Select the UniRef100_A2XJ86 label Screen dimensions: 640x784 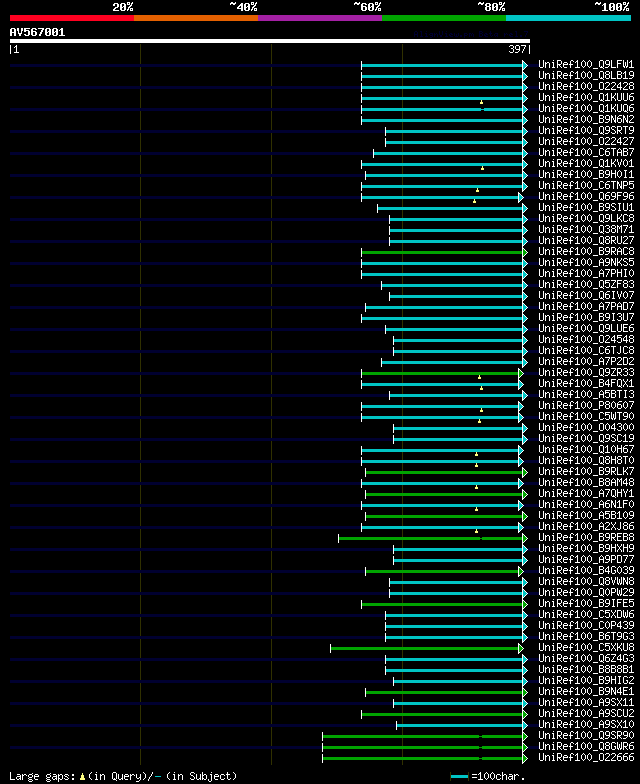[x=586, y=526]
